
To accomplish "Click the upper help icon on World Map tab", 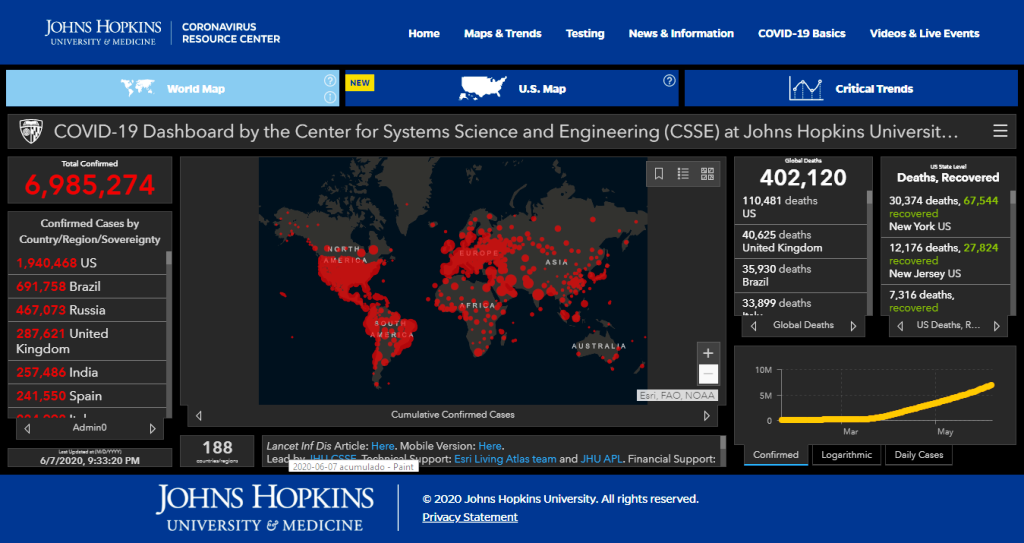I will pos(330,81).
